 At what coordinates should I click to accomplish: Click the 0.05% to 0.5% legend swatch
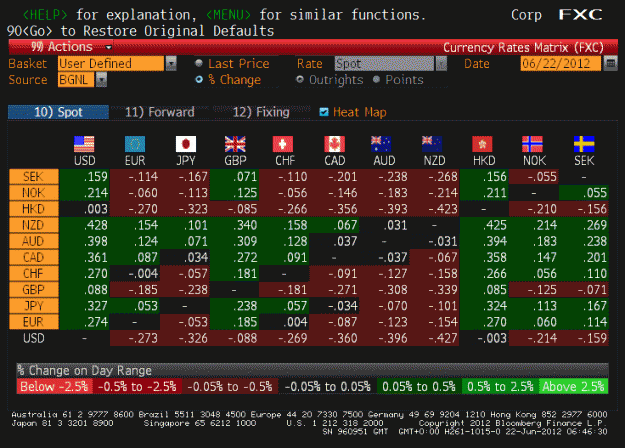pyautogui.click(x=419, y=386)
